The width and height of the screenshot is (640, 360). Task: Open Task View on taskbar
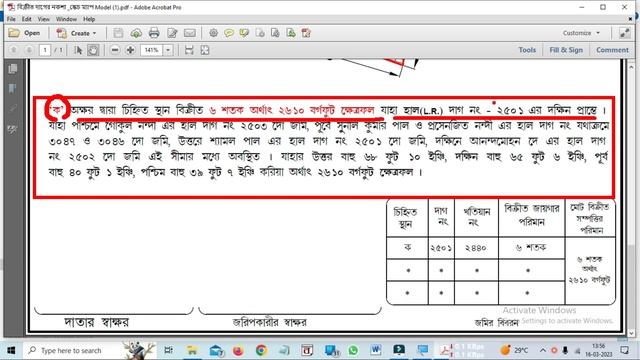click(168, 350)
